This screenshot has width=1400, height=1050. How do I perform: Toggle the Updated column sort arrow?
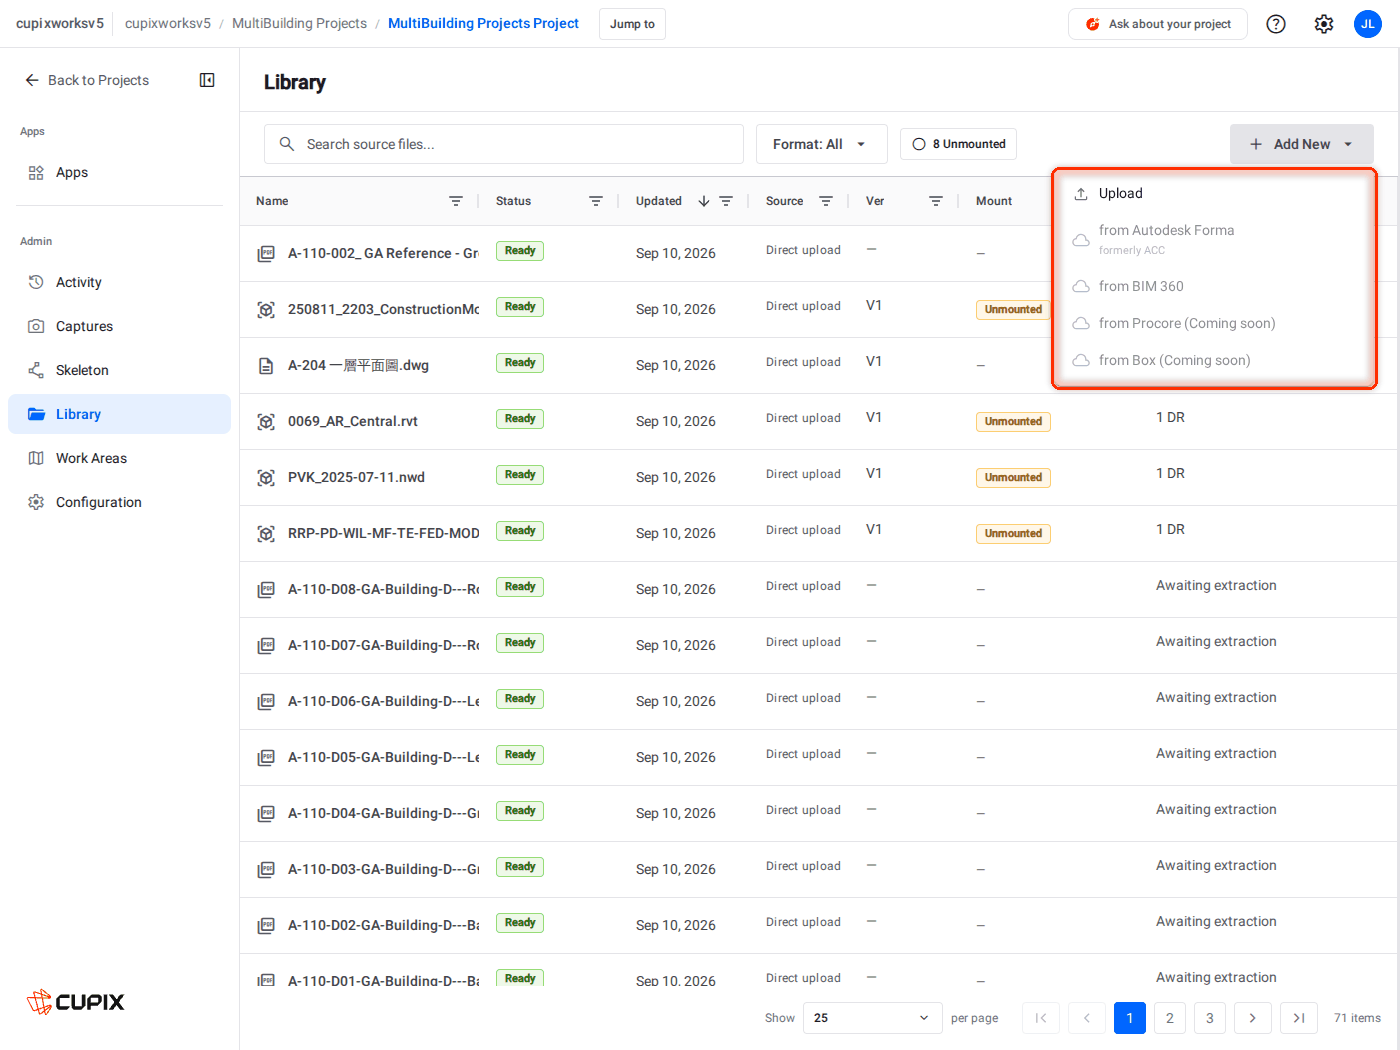tap(704, 201)
